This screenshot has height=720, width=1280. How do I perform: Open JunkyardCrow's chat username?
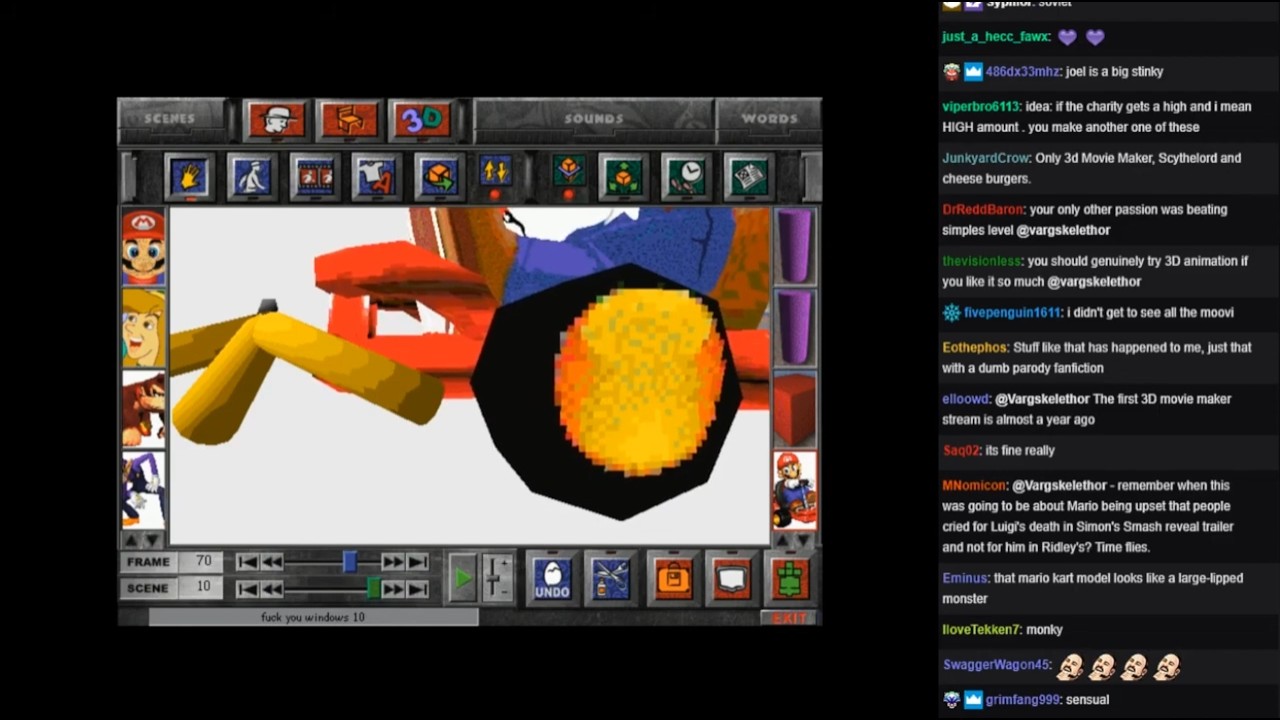985,158
